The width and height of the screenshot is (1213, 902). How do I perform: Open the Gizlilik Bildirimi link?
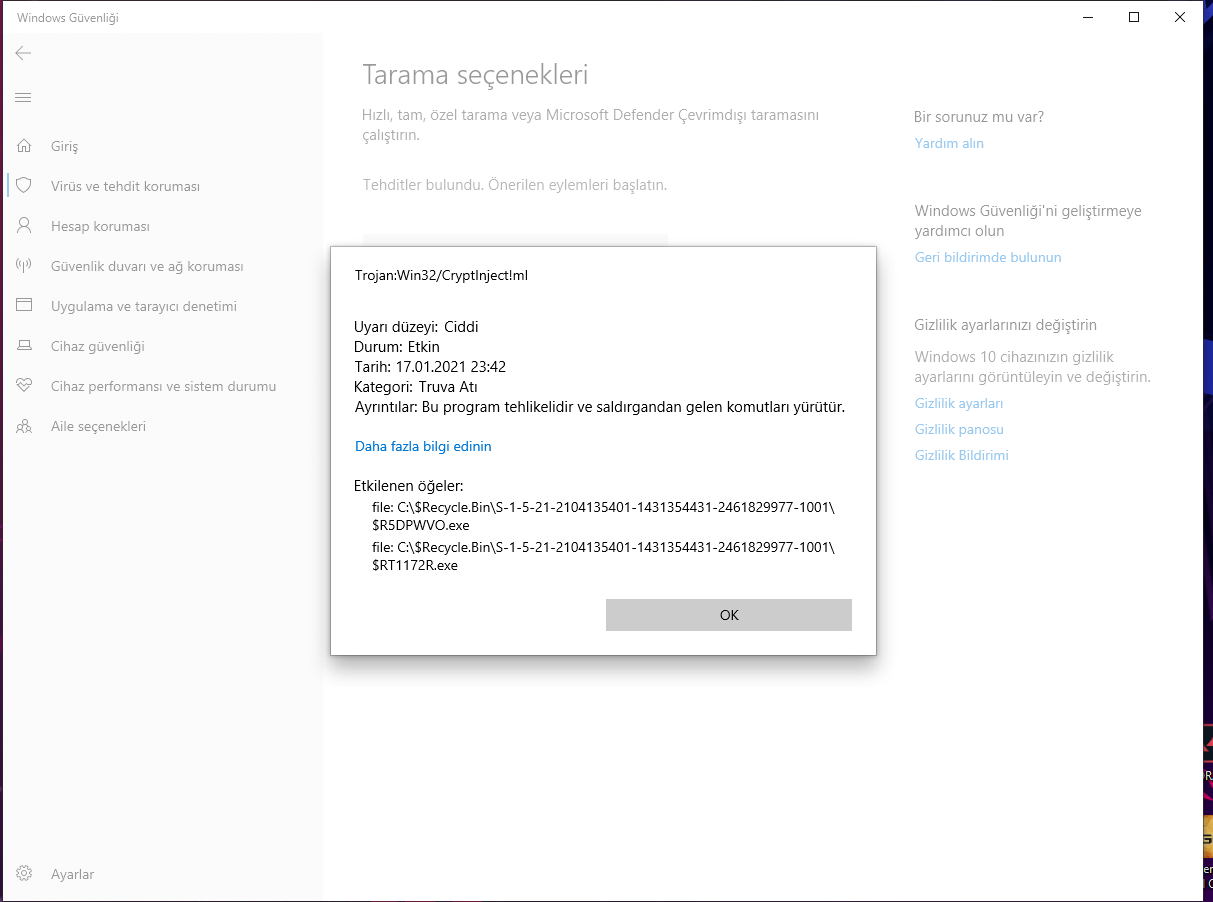click(962, 455)
